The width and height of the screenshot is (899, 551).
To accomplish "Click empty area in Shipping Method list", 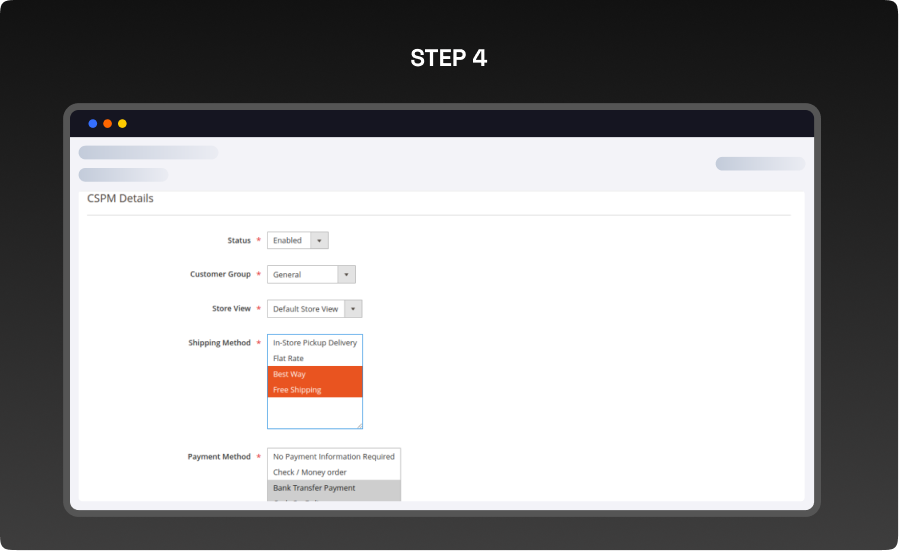I will pos(314,412).
